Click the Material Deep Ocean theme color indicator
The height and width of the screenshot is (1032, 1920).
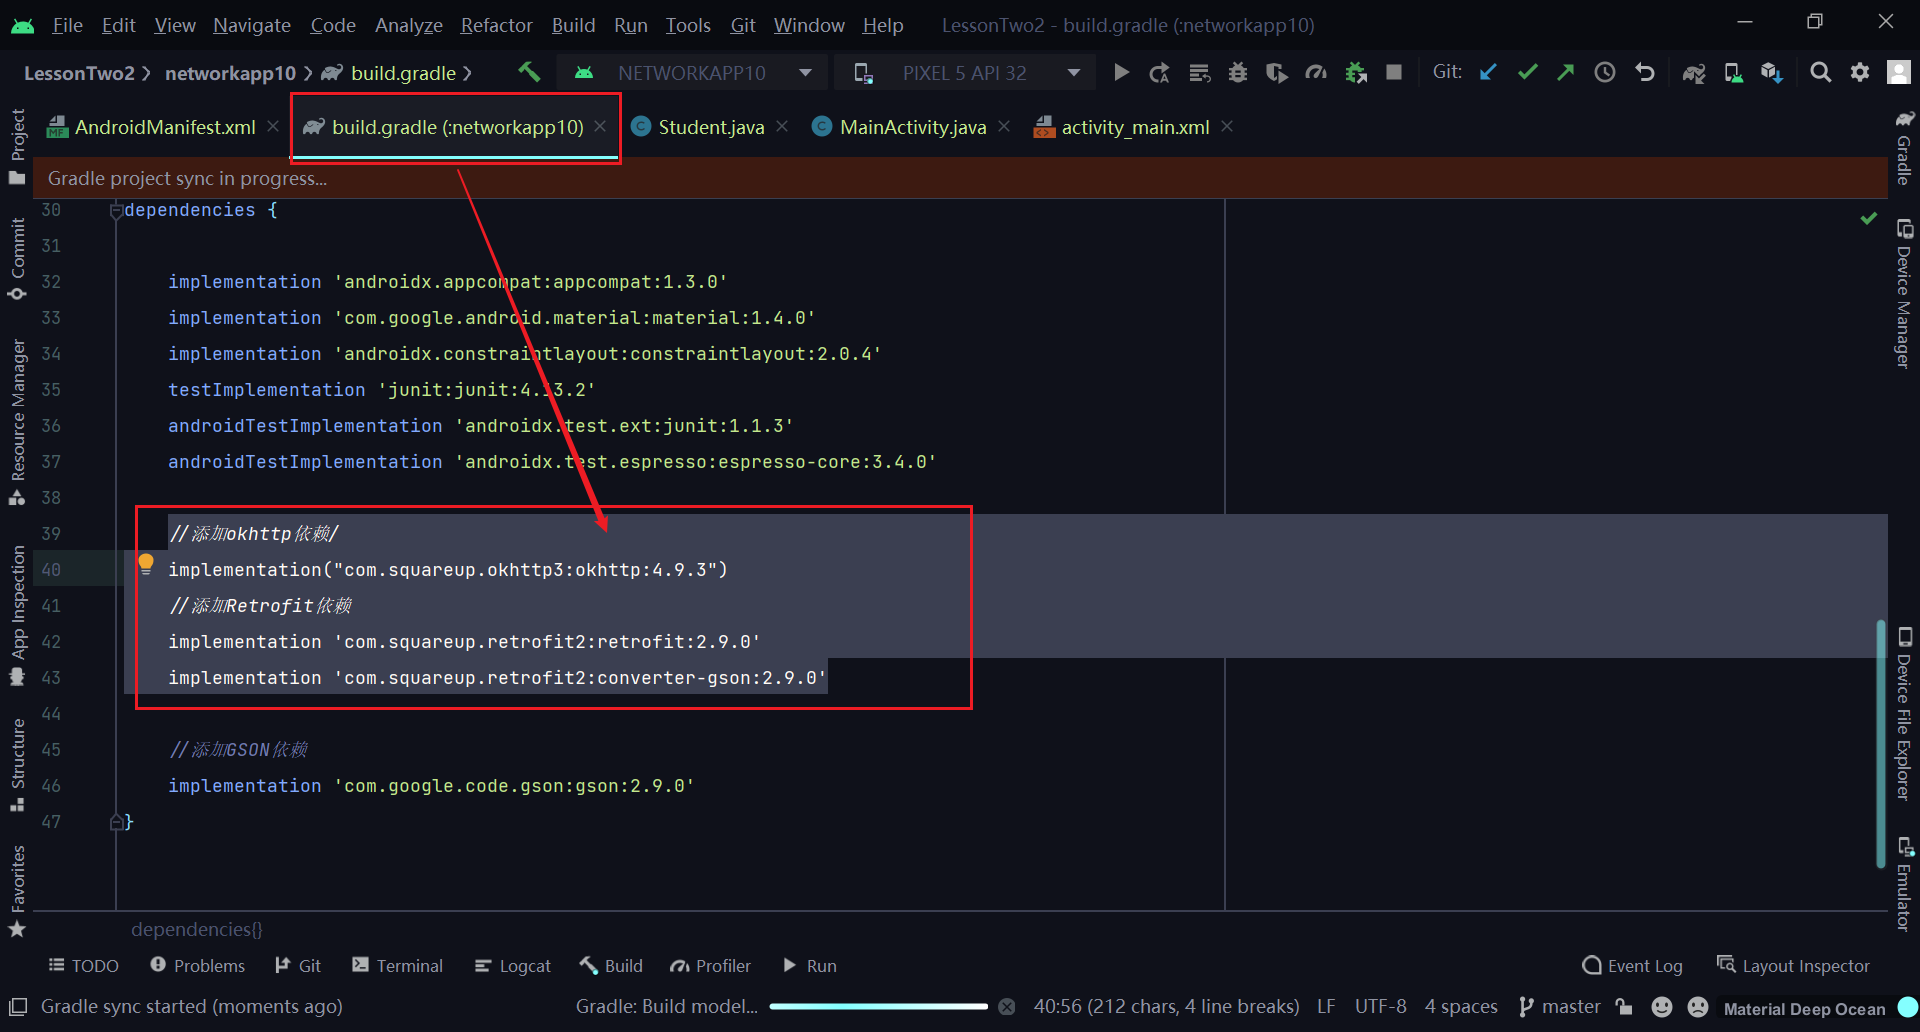click(1908, 1007)
